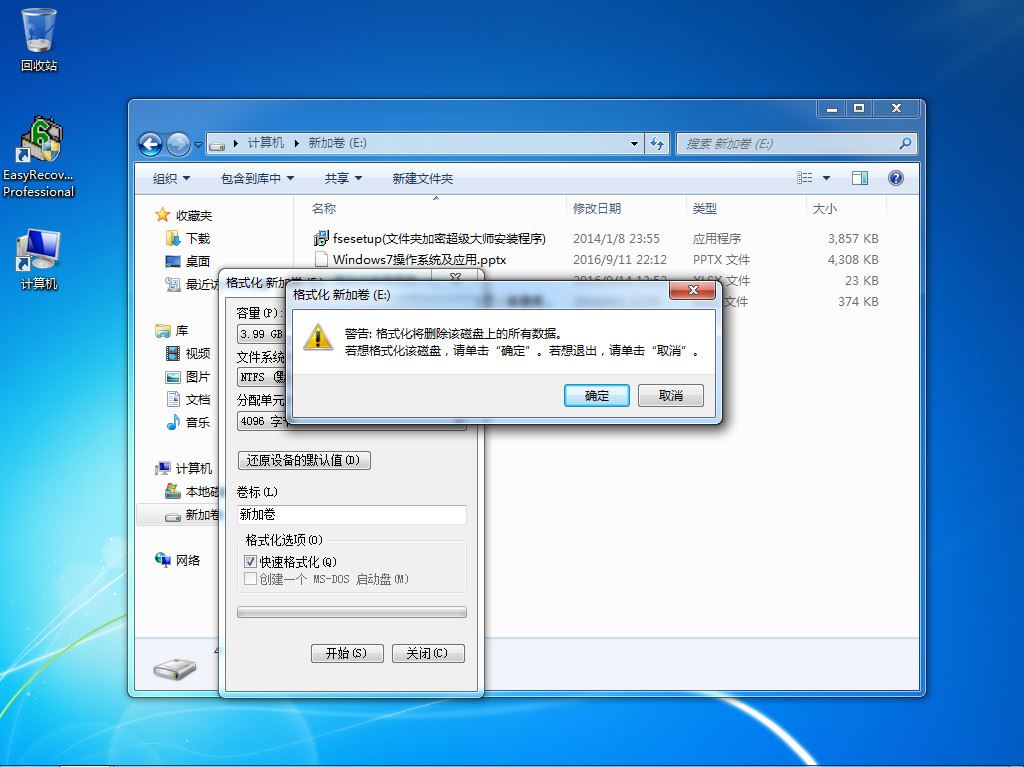This screenshot has height=767, width=1024.
Task: Launch EasyRecovery Professional desktop shortcut
Action: (x=39, y=157)
